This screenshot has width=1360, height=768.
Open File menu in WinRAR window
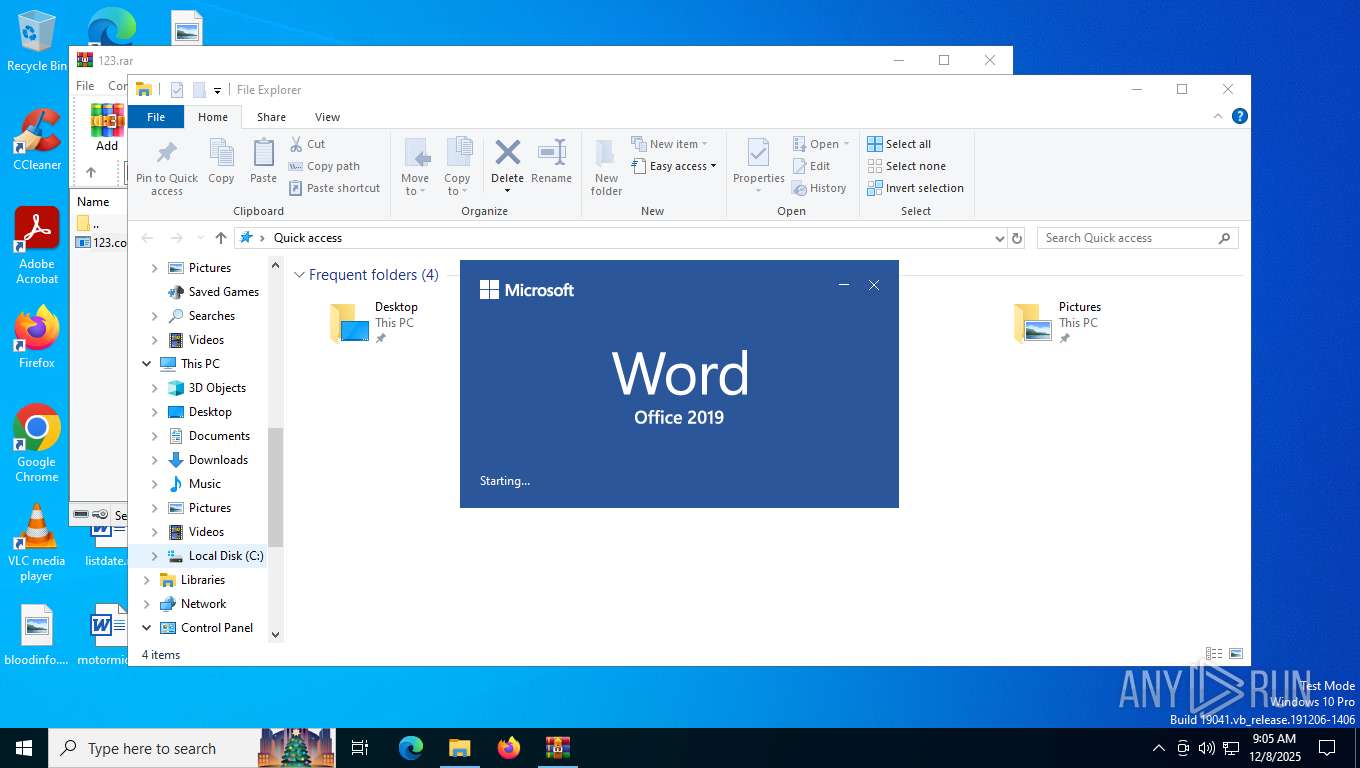pyautogui.click(x=86, y=86)
